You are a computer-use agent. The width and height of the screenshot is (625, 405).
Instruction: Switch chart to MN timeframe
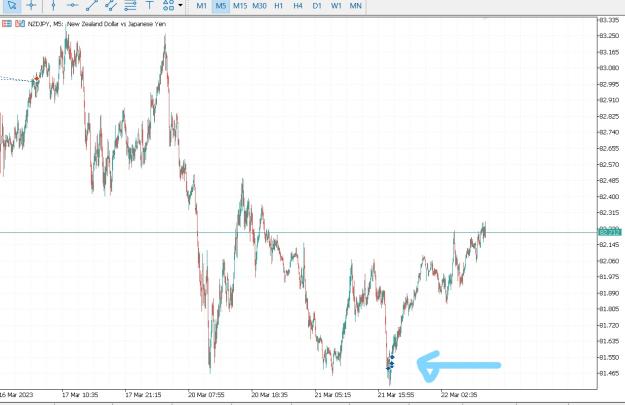point(356,6)
